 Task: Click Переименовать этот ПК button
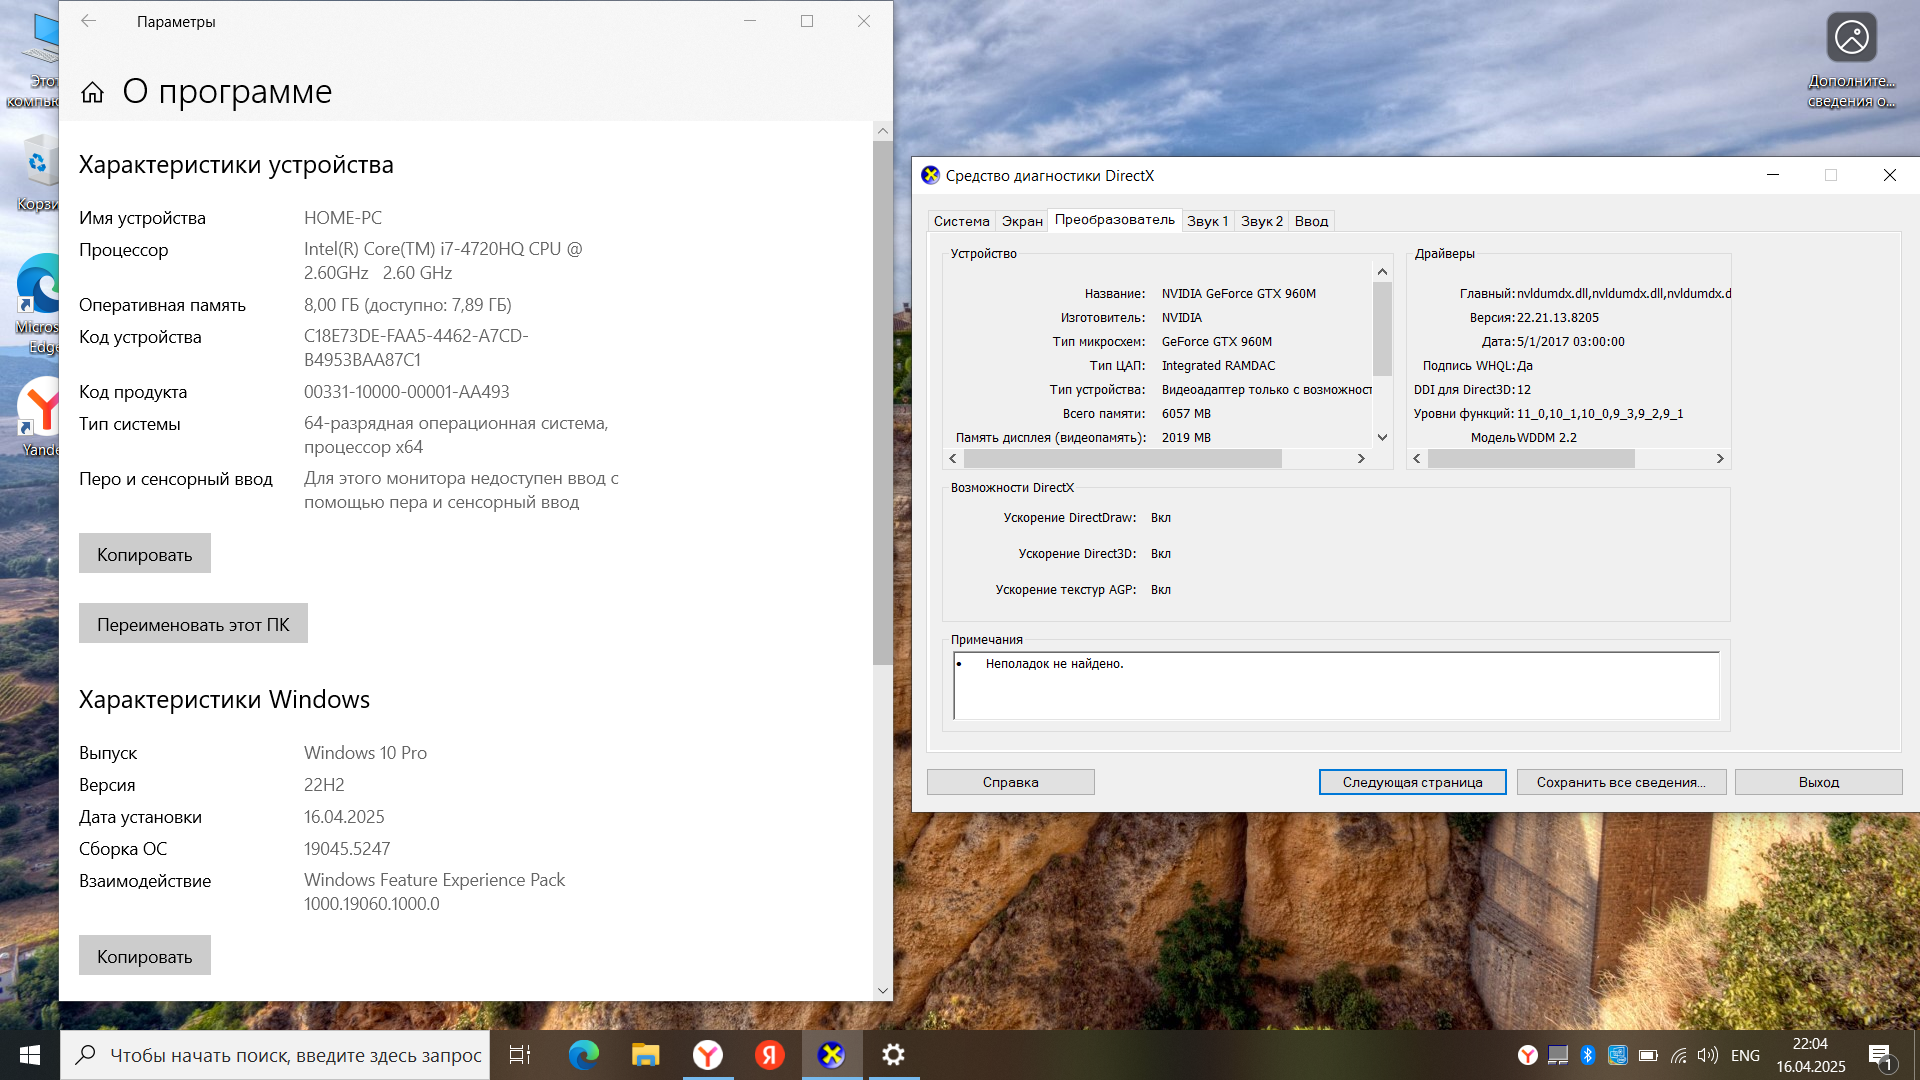(193, 624)
